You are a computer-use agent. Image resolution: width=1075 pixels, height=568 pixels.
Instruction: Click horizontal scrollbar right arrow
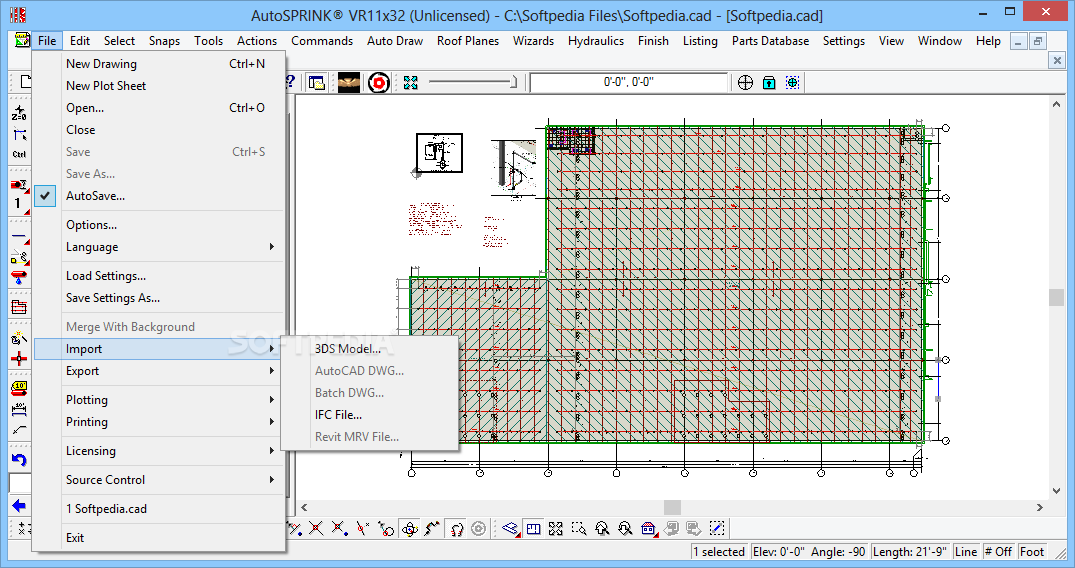1039,508
